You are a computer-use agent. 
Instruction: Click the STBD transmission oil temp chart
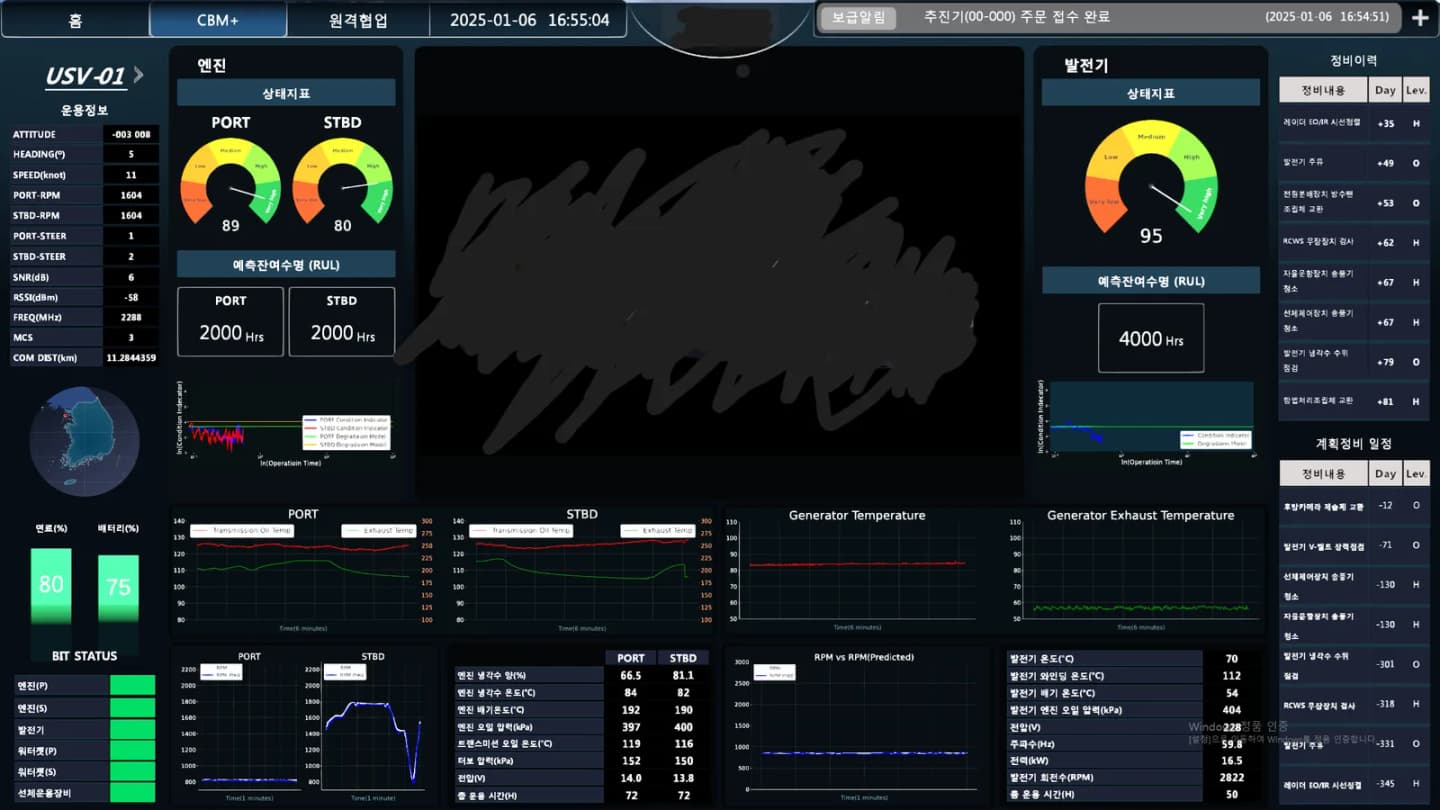pyautogui.click(x=582, y=570)
